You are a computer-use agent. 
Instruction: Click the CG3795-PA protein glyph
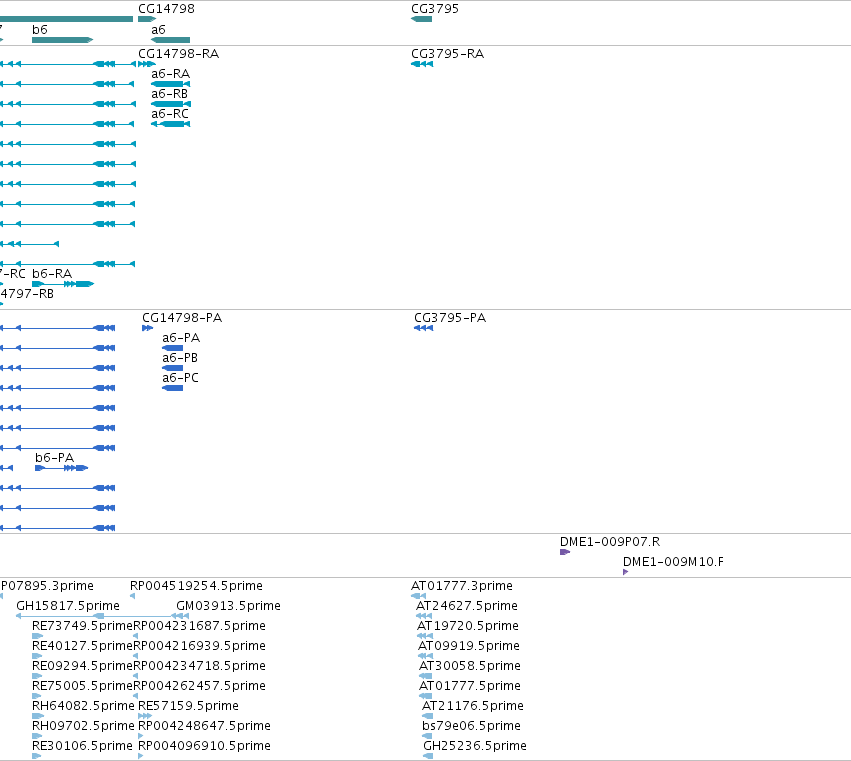point(423,328)
